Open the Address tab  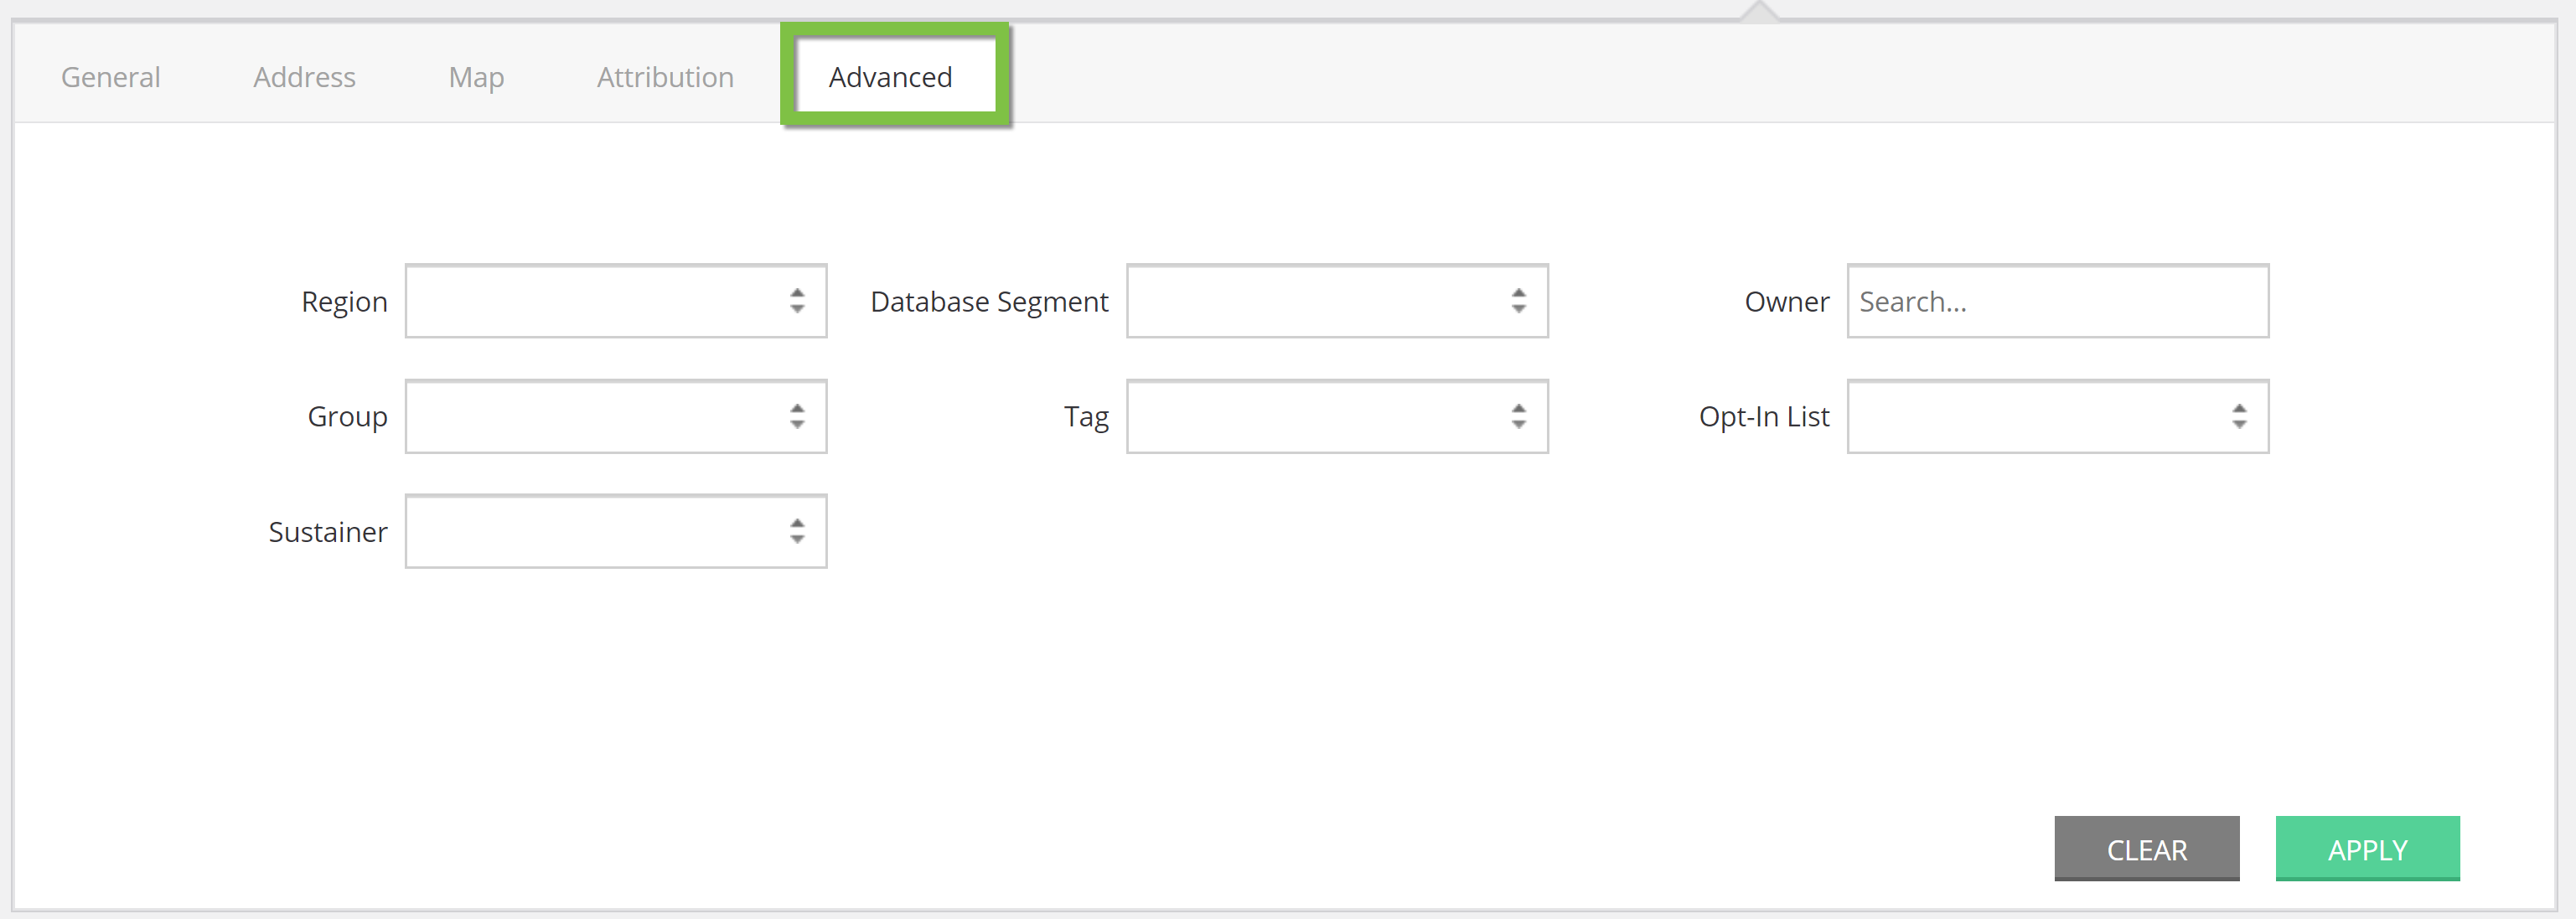pos(304,77)
